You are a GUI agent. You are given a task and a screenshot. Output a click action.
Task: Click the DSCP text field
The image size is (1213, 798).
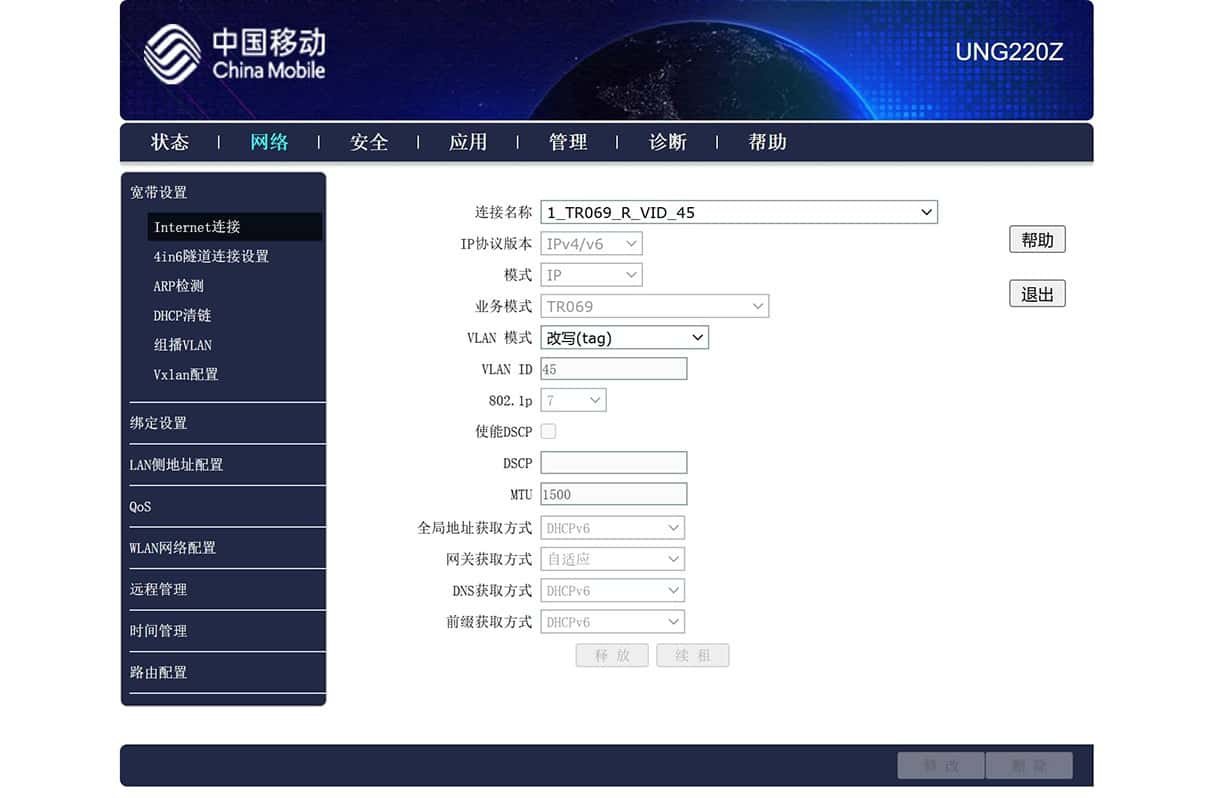614,462
